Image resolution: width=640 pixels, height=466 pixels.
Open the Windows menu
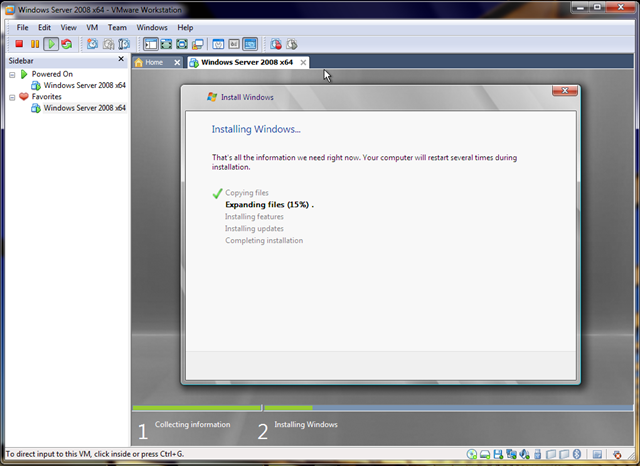coord(152,27)
